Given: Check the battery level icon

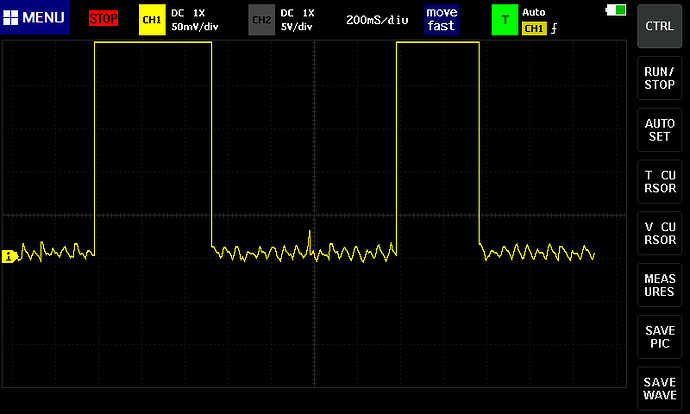Looking at the screenshot, I should click(616, 10).
